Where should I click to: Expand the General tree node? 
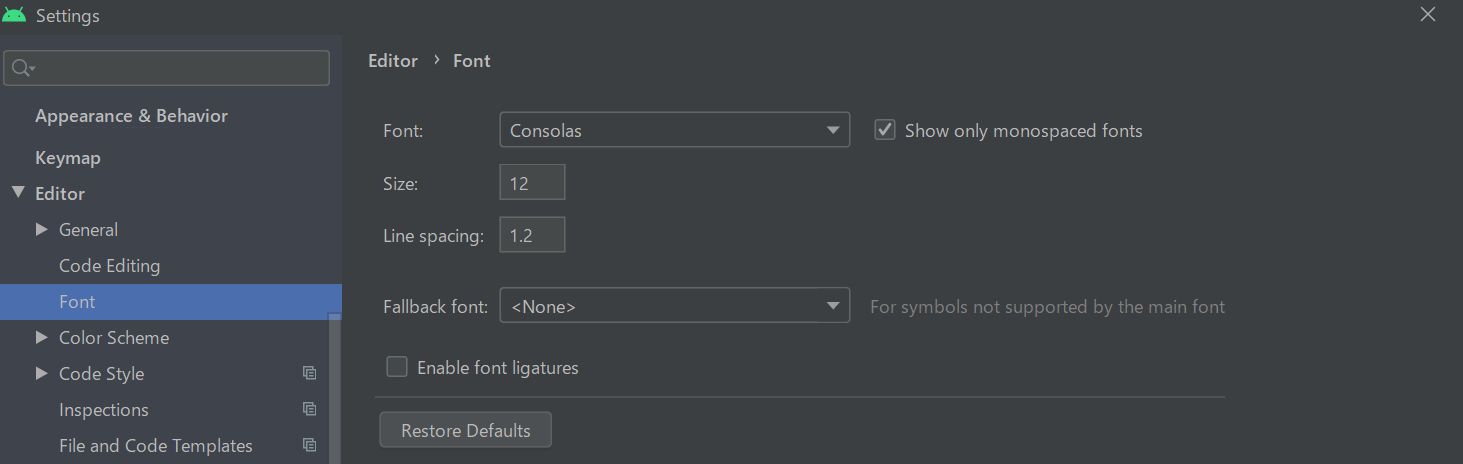pyautogui.click(x=42, y=230)
